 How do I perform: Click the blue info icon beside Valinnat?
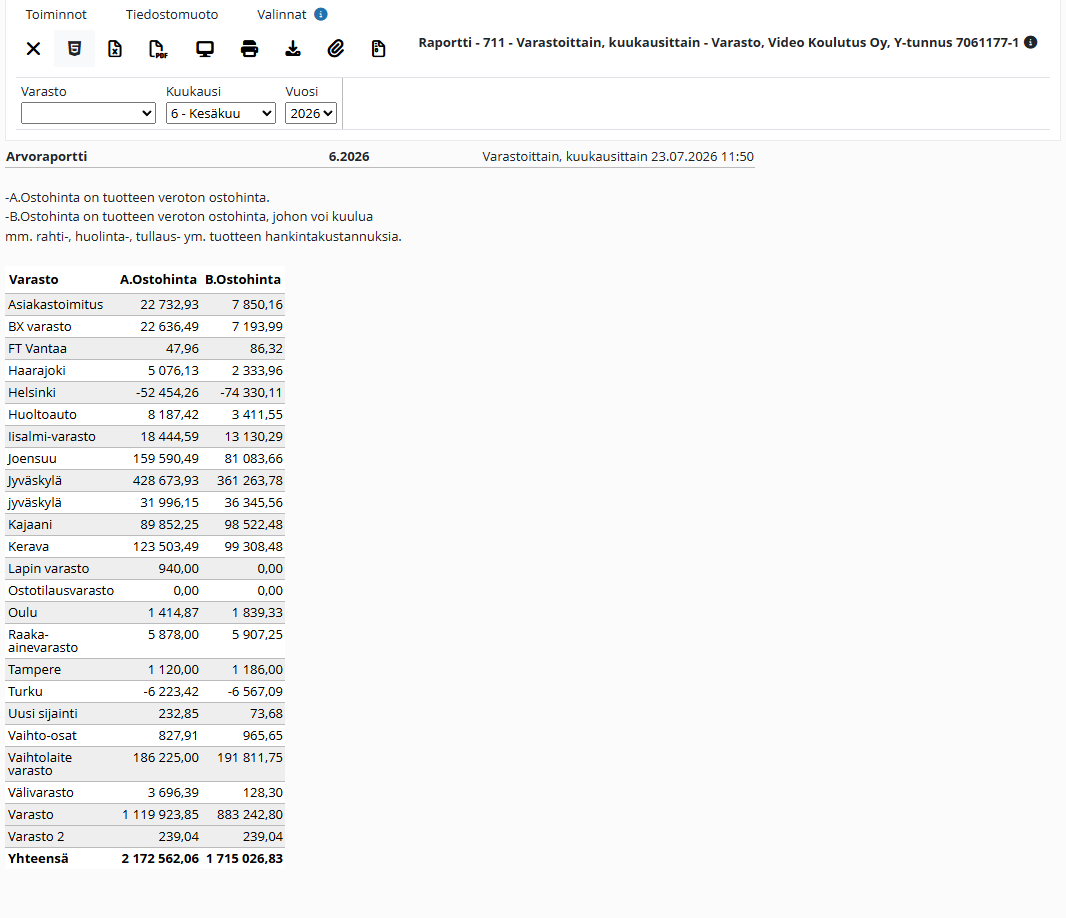click(321, 14)
